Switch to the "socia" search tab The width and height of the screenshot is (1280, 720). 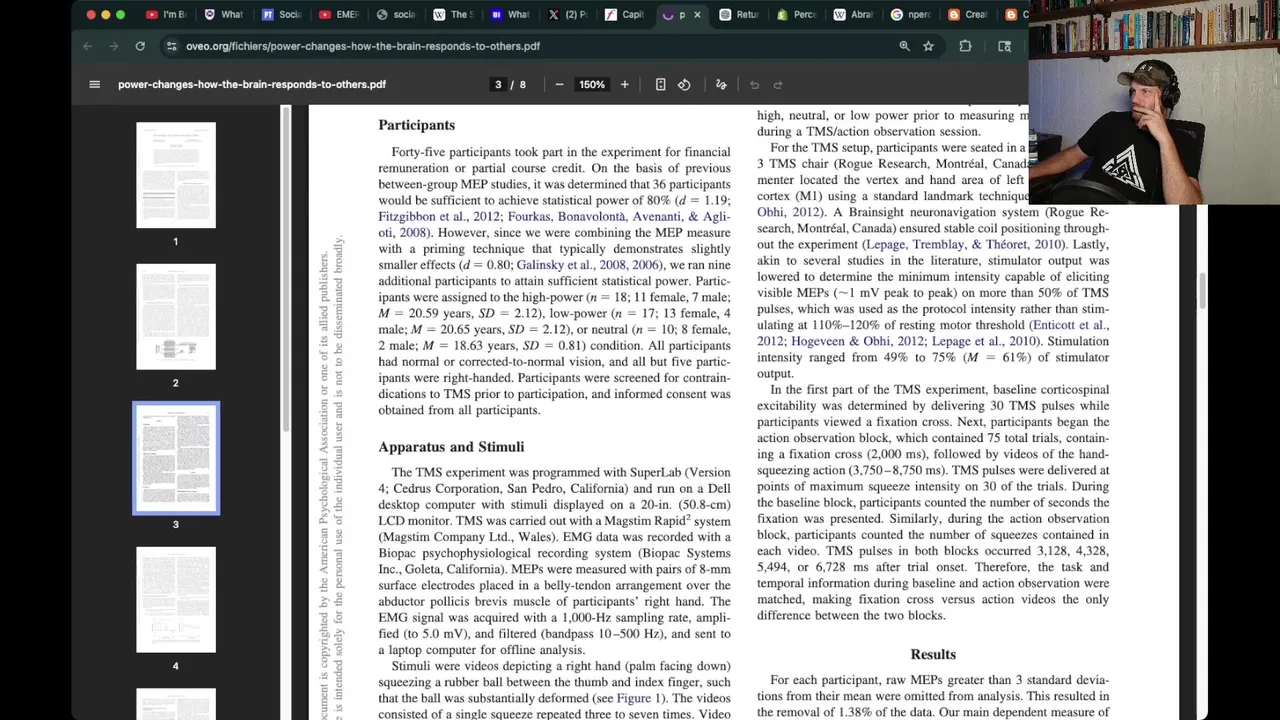pyautogui.click(x=396, y=15)
